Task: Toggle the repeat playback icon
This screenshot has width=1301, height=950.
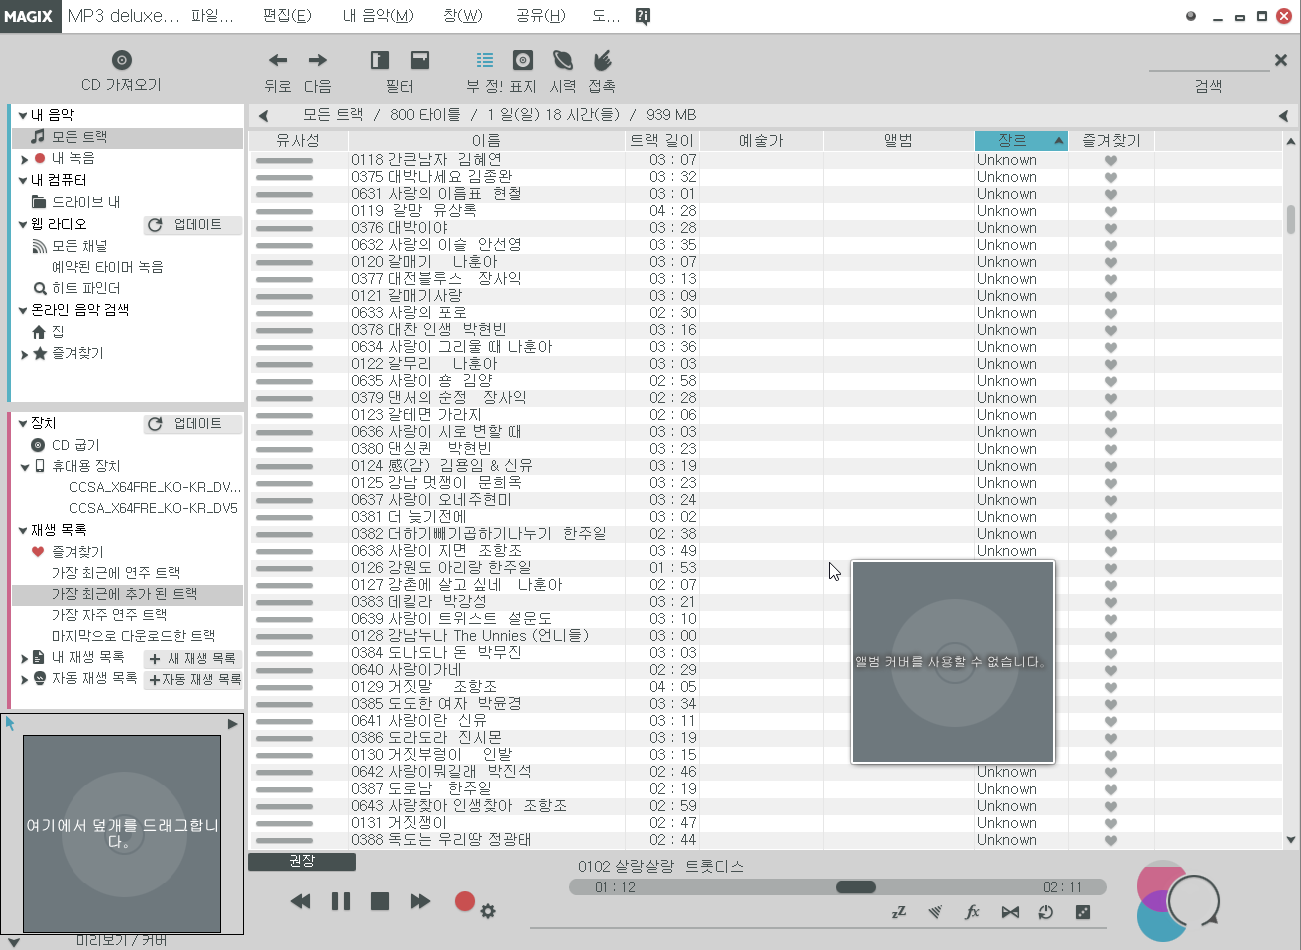Action: pos(1046,912)
